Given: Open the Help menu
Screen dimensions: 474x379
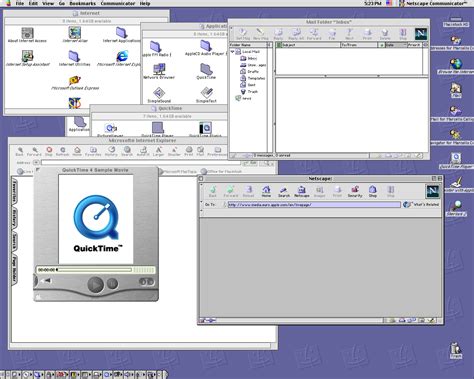Looking at the screenshot, I should click(x=145, y=3).
